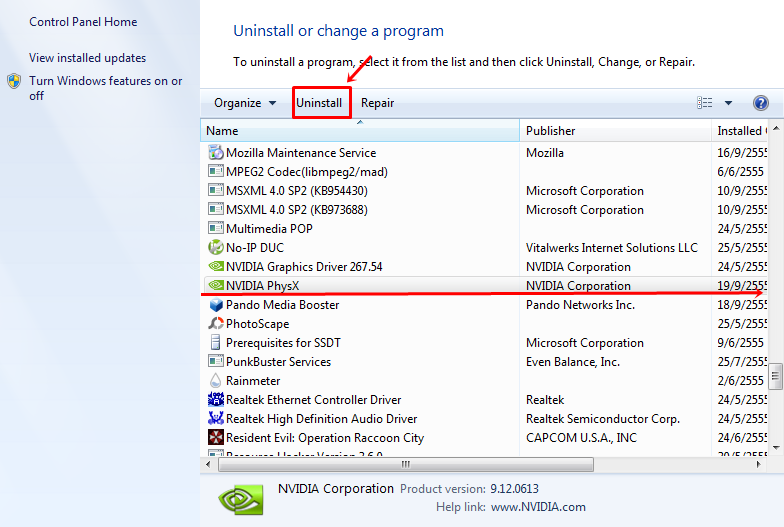Select the PhotoScape entry
Image resolution: width=784 pixels, height=527 pixels.
pyautogui.click(x=258, y=324)
